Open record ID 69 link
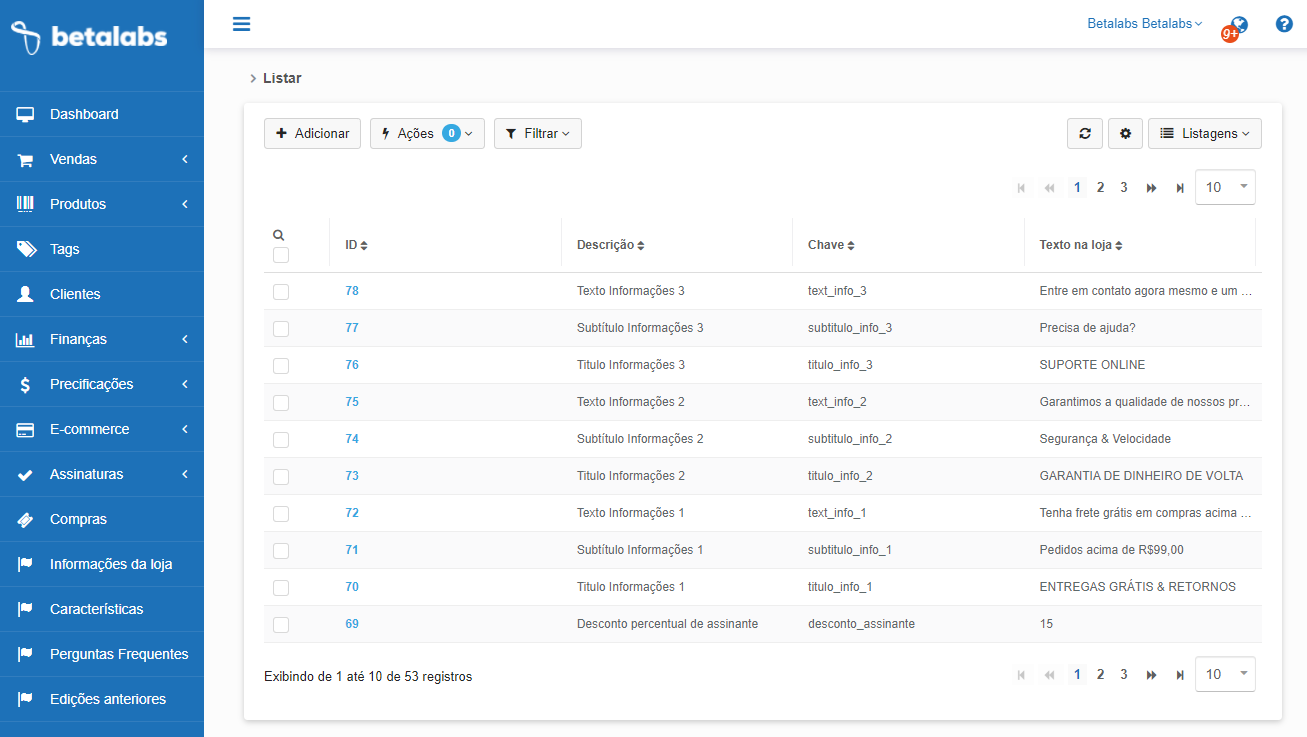 [x=352, y=624]
